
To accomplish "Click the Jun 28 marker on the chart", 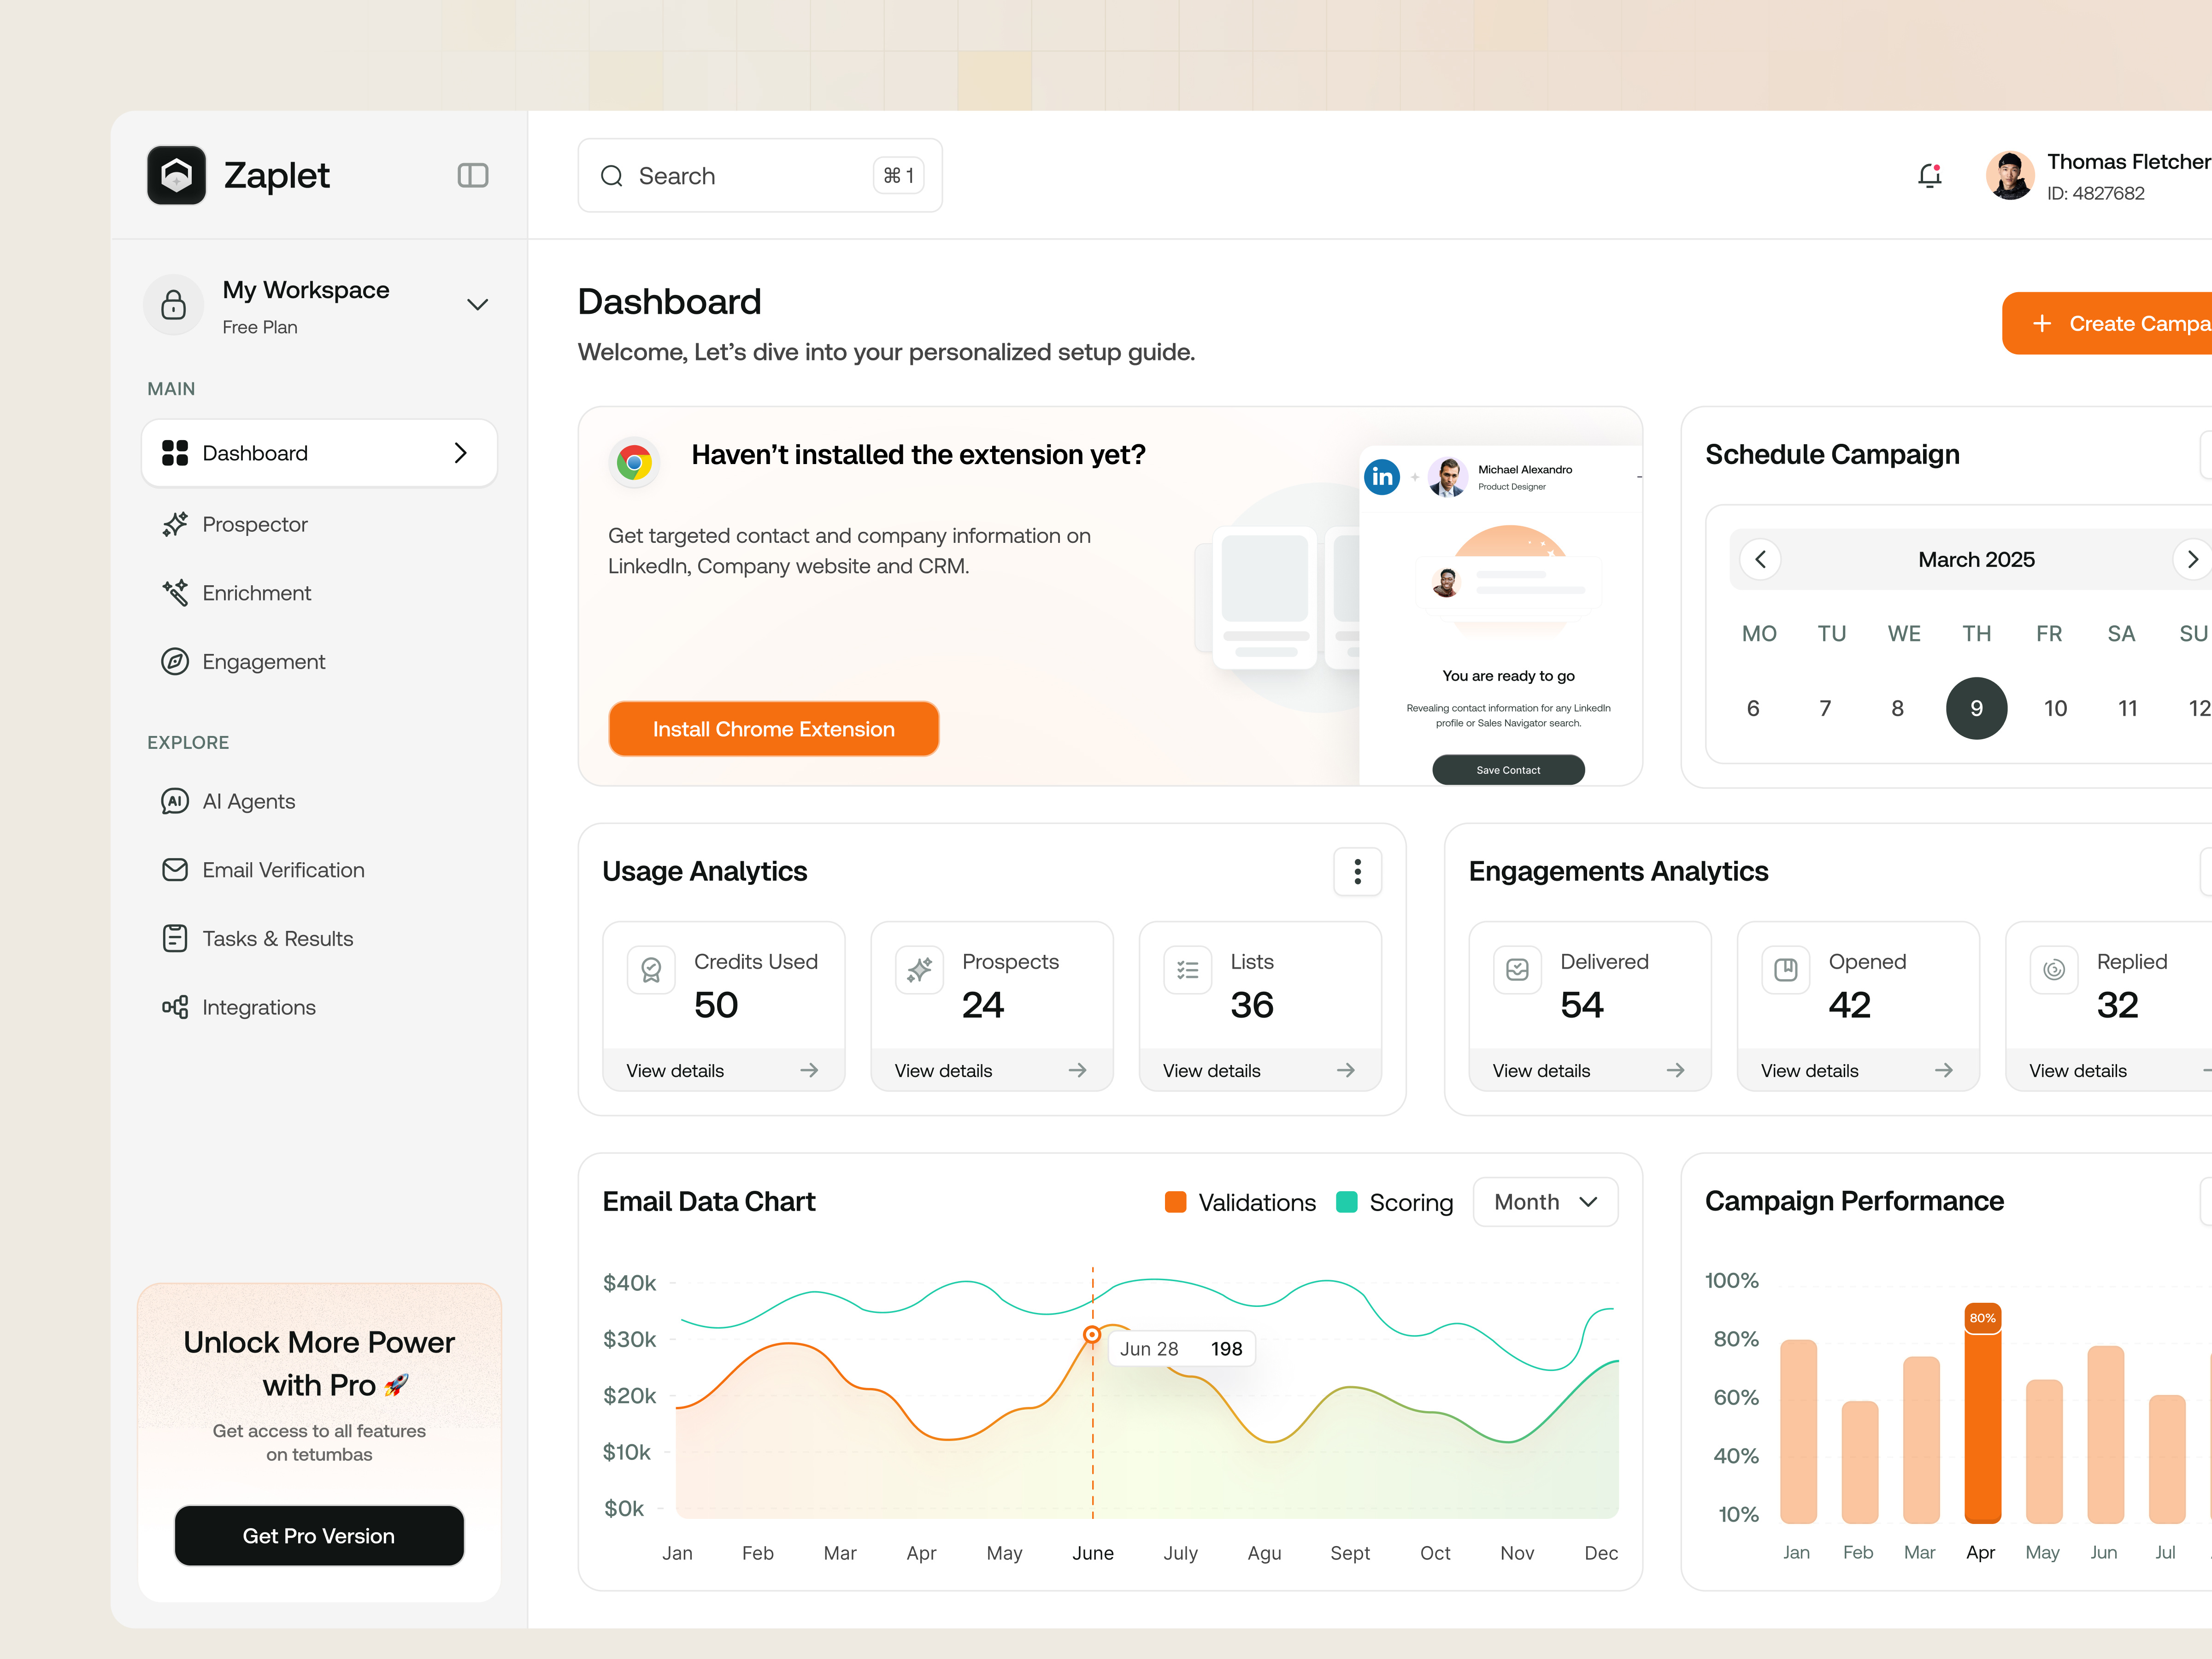I will tap(1092, 1334).
